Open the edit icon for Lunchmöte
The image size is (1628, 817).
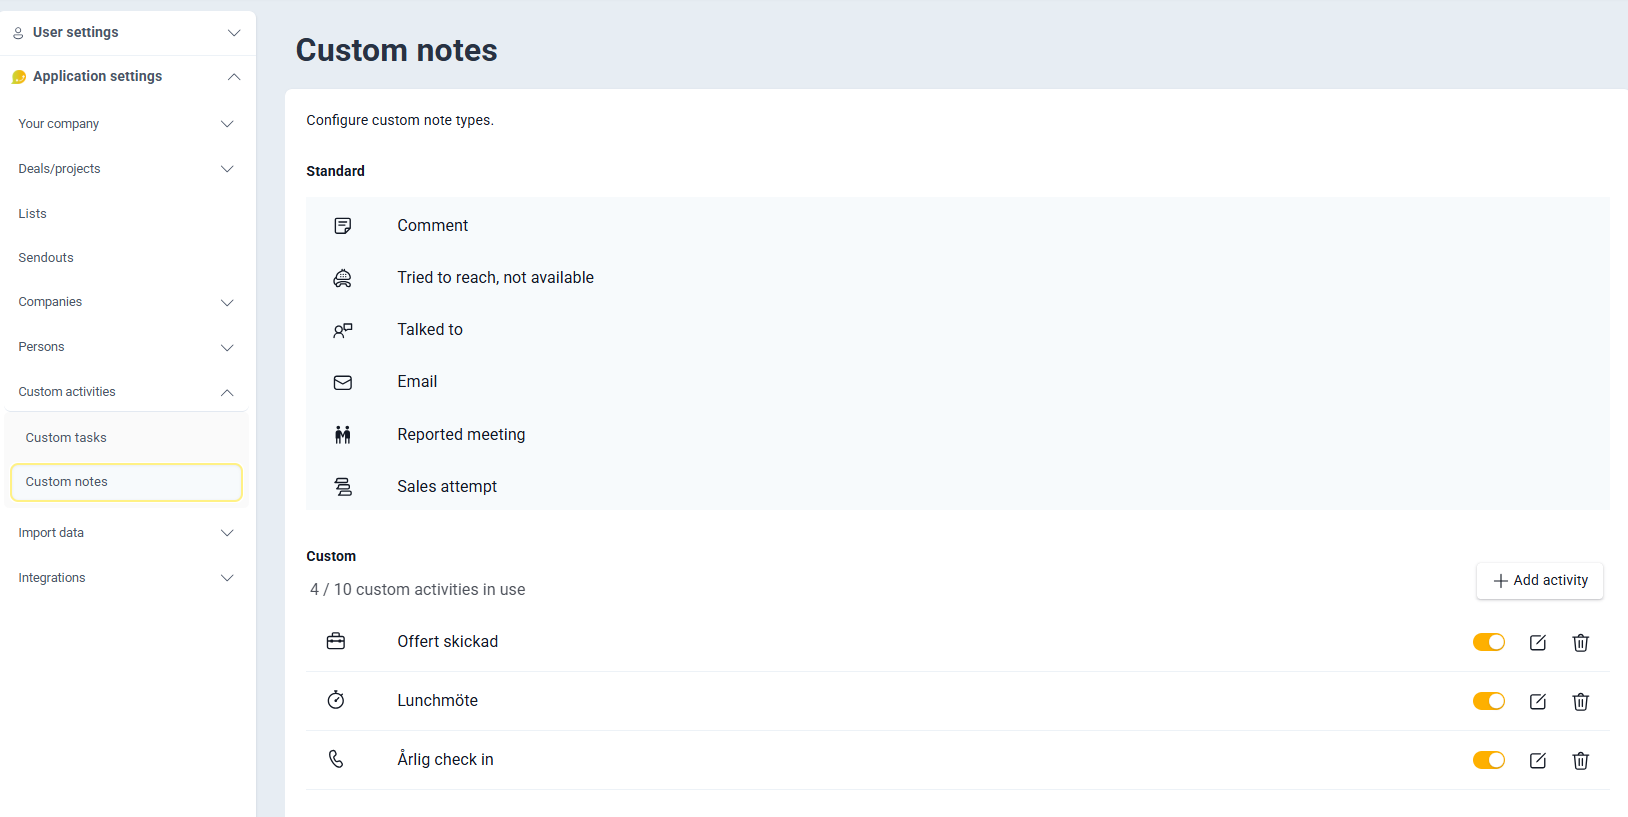coord(1538,701)
